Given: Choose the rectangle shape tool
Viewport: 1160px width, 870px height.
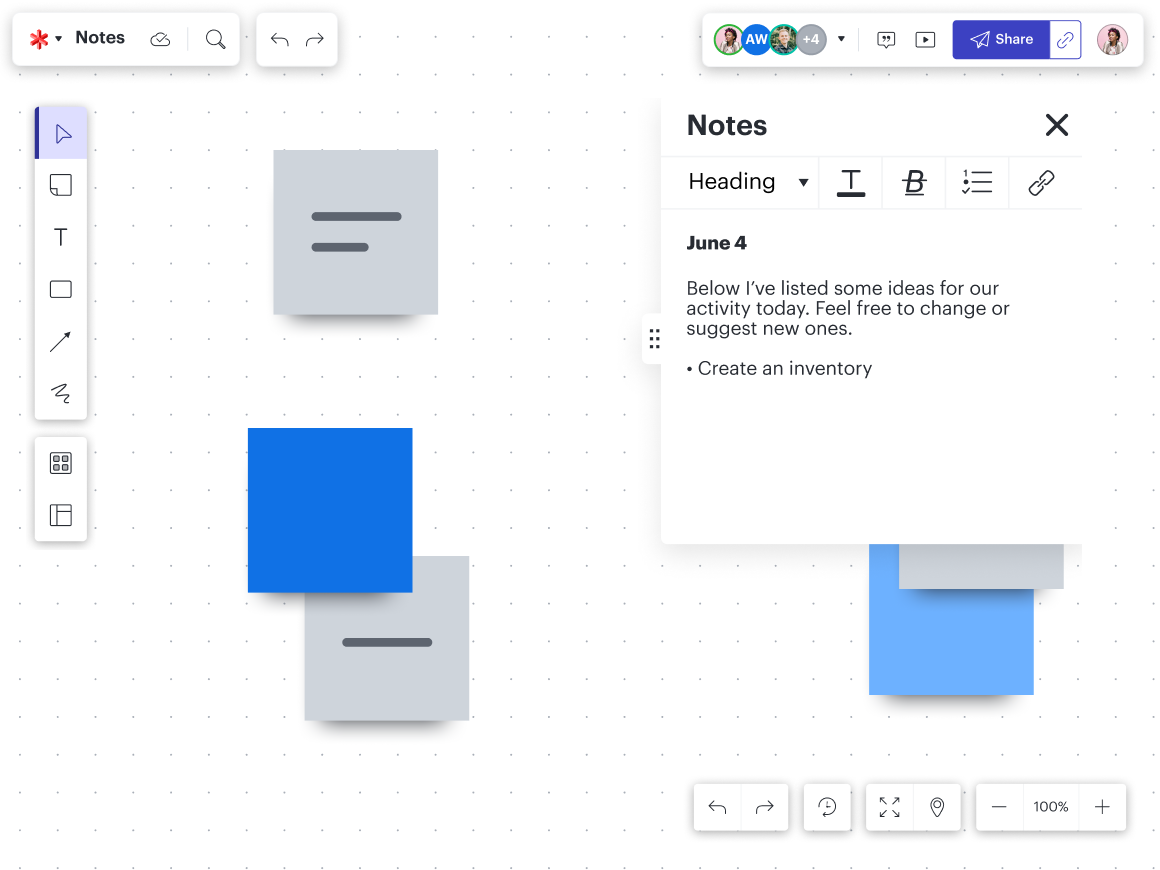Looking at the screenshot, I should [x=61, y=290].
